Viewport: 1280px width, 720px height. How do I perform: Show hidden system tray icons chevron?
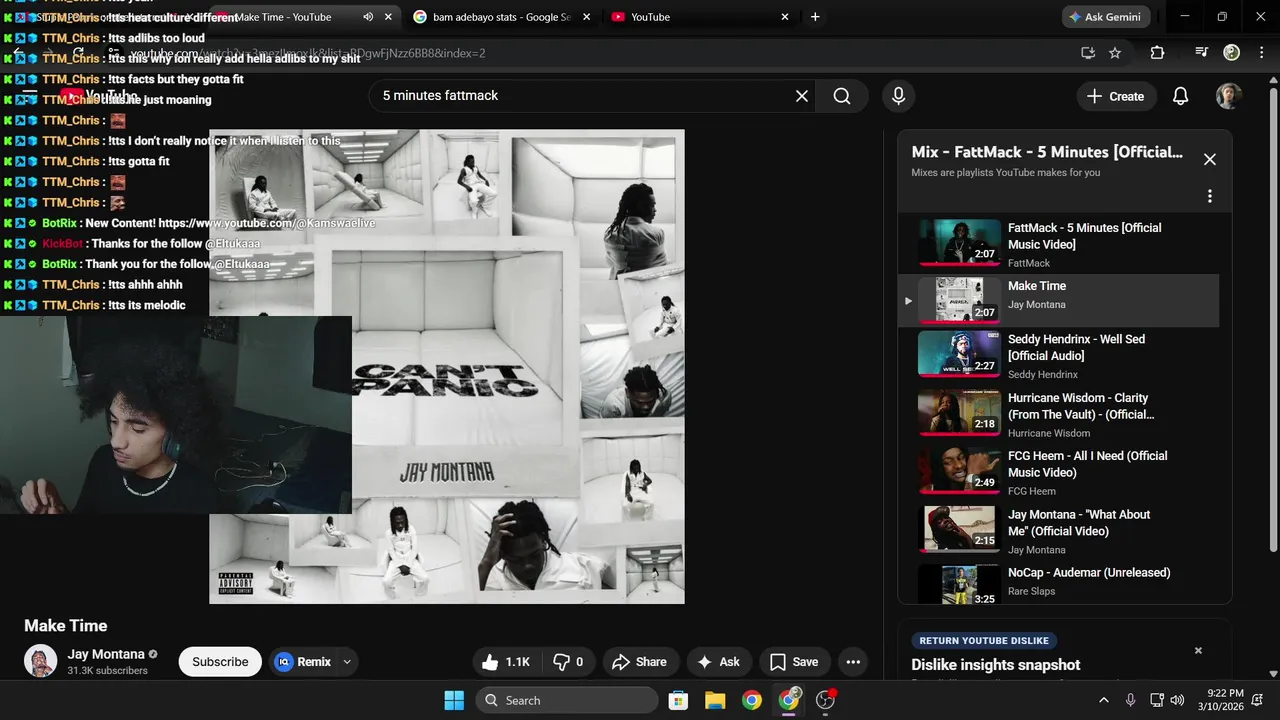click(x=1104, y=700)
